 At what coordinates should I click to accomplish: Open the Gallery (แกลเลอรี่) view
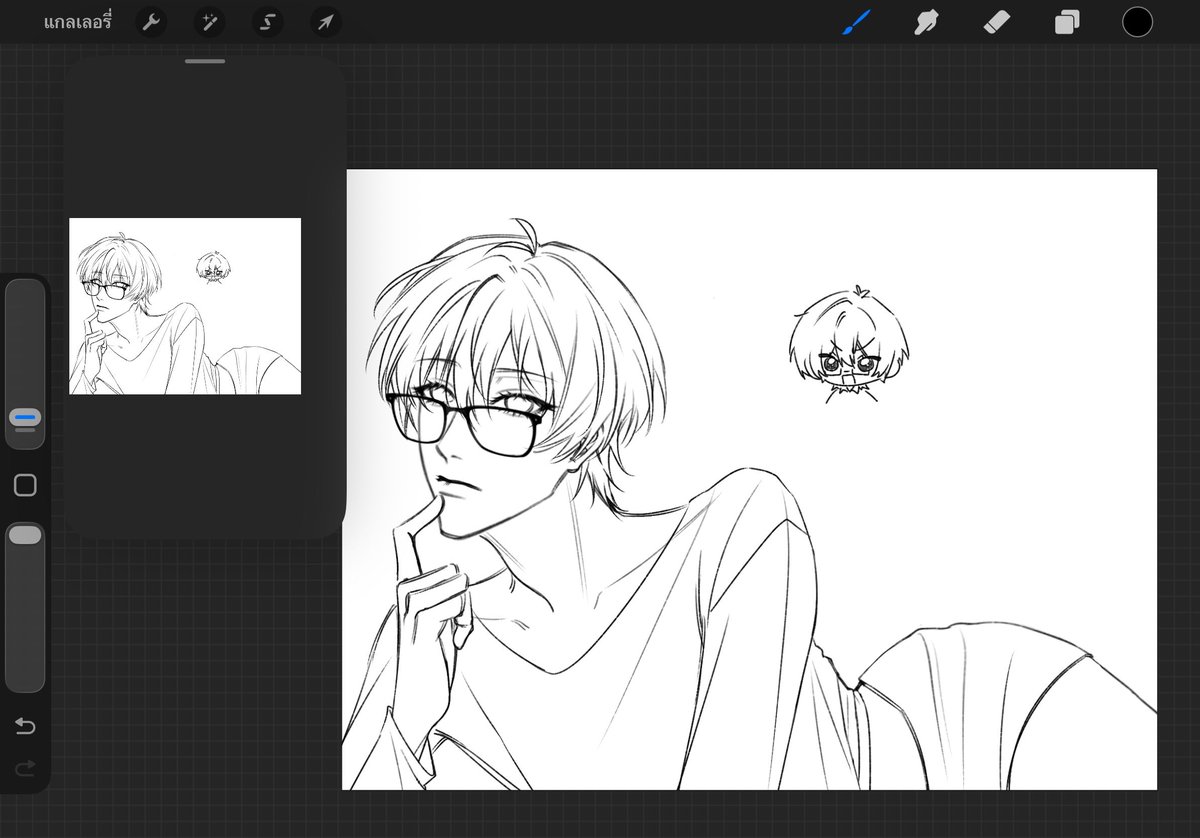click(x=77, y=22)
